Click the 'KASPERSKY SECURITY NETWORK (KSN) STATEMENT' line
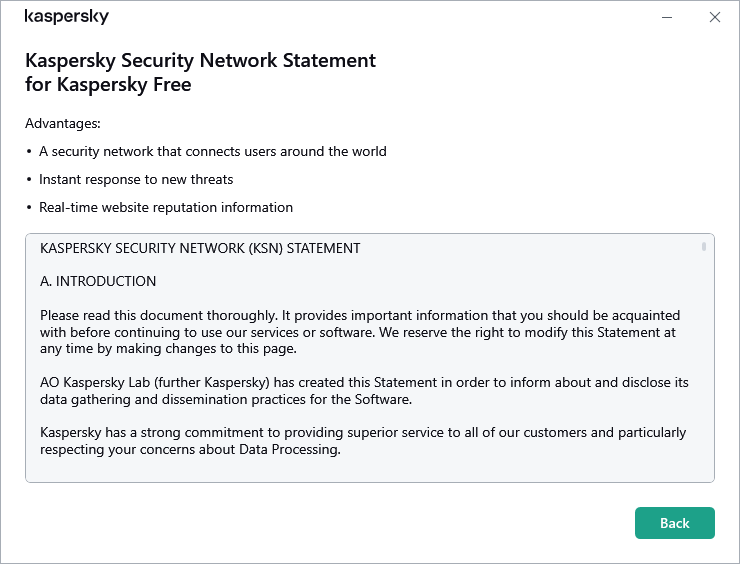This screenshot has height=564, width=740. point(200,248)
